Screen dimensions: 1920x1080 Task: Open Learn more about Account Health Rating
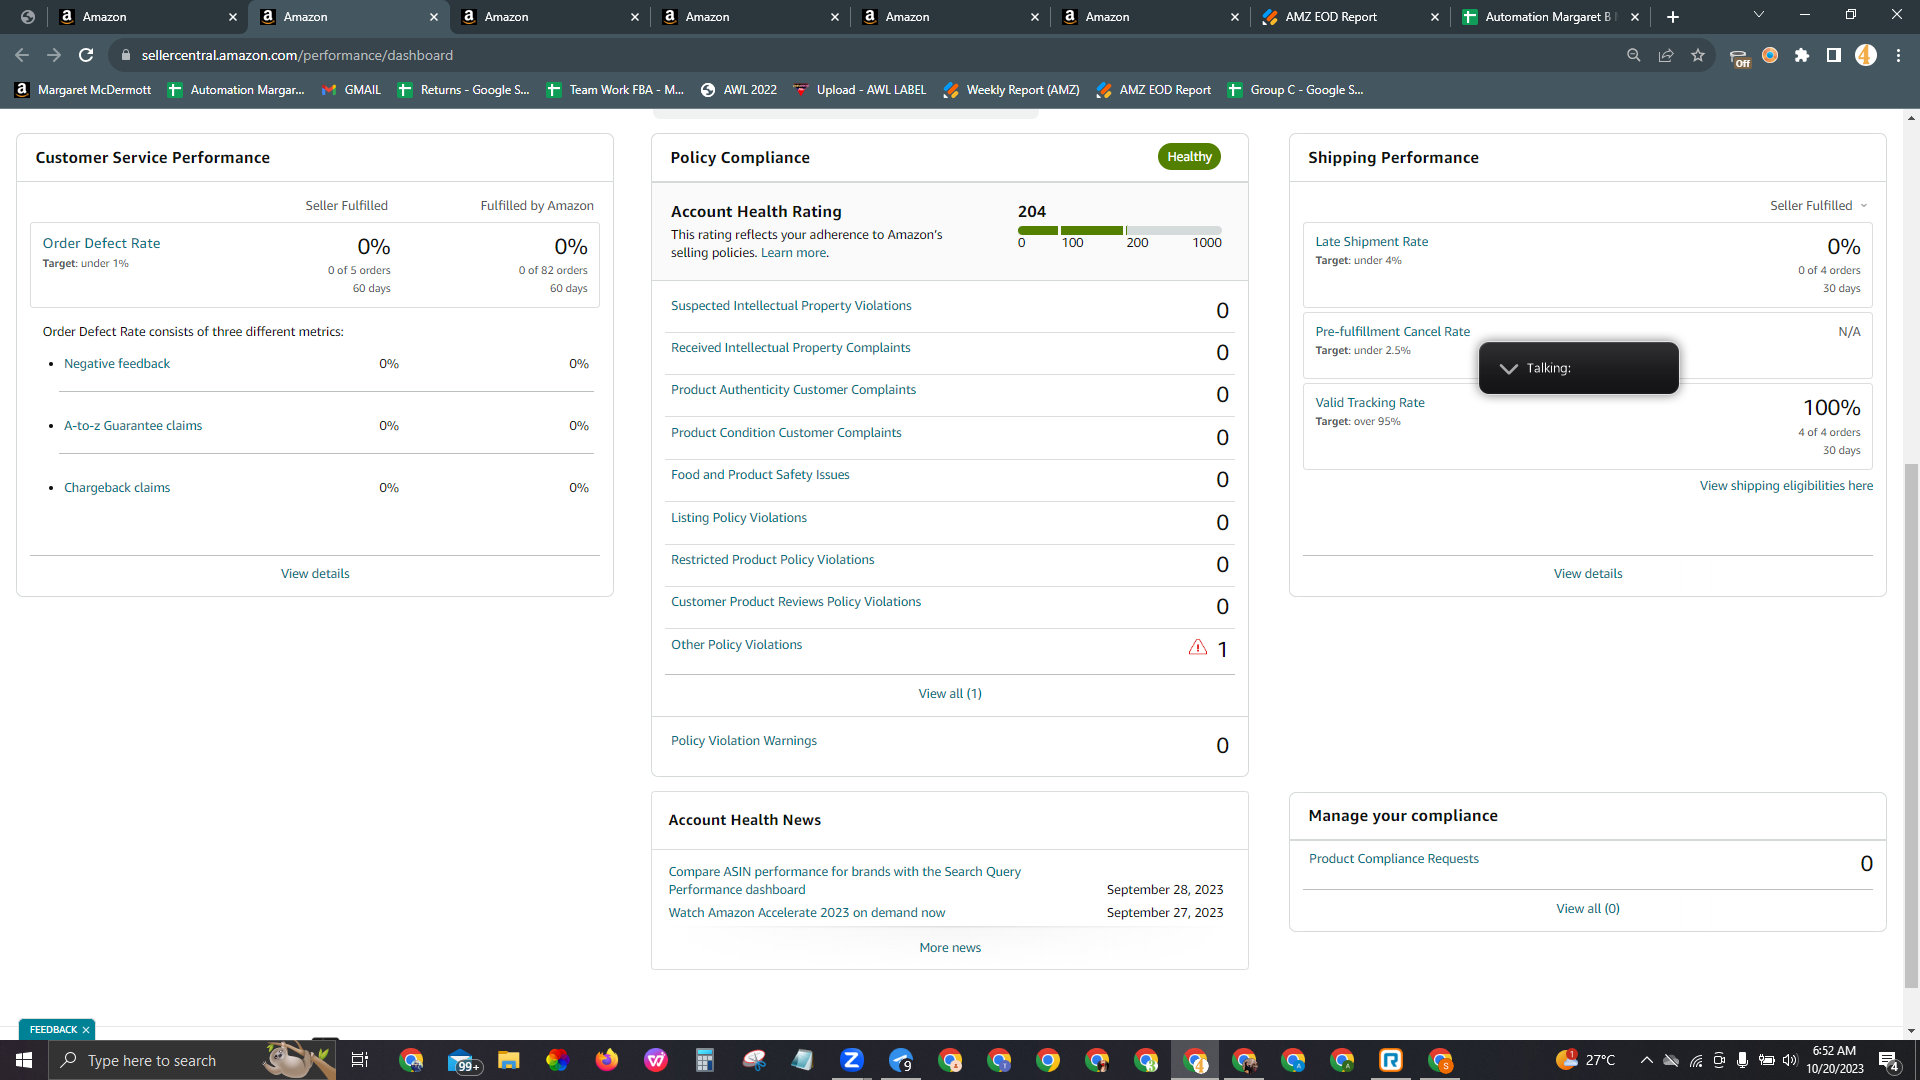pos(794,253)
